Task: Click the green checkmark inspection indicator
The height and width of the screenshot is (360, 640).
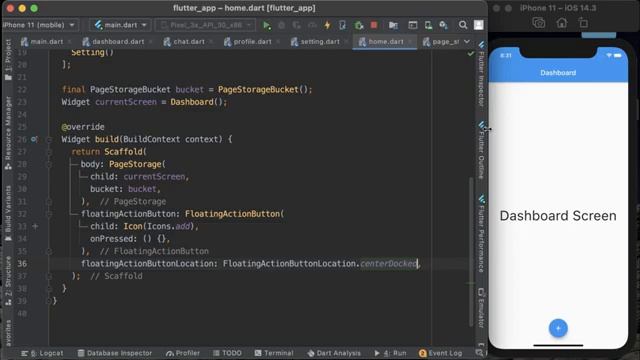Action: [471, 53]
